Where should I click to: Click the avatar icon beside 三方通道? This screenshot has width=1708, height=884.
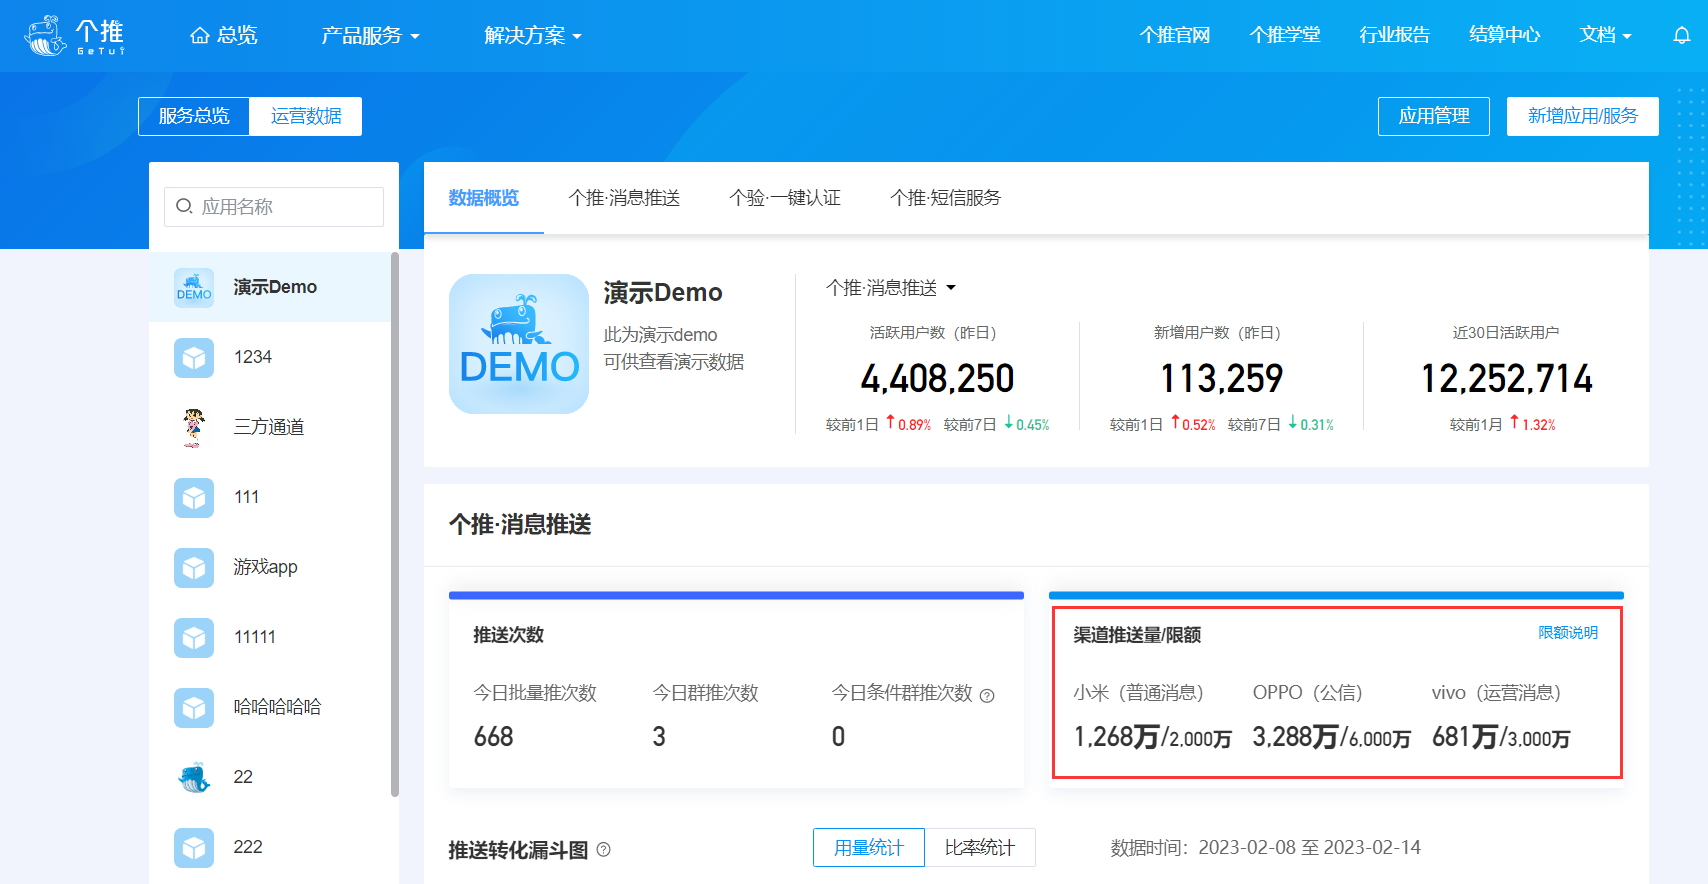194,427
